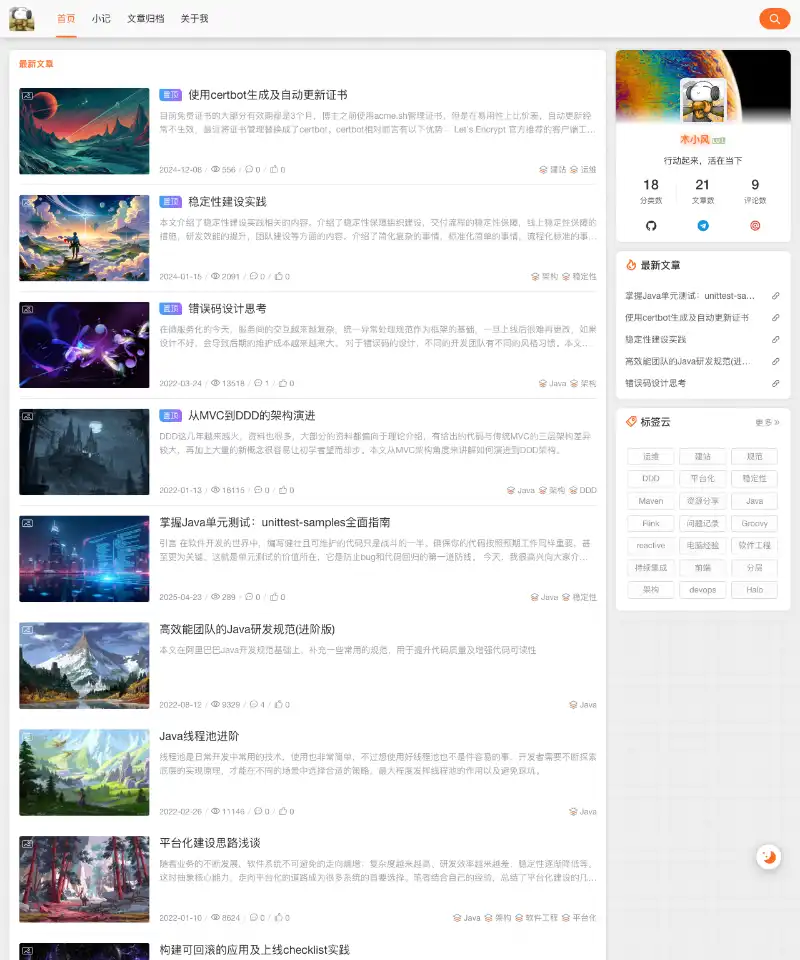Screen dimensions: 800x960
Task: Click the comment icon on 错误码设计思考 article
Action: (258, 383)
